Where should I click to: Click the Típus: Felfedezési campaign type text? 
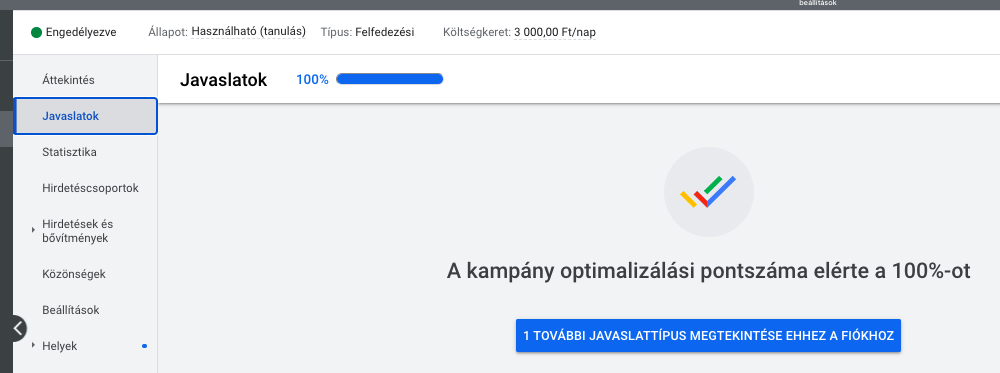tap(367, 32)
